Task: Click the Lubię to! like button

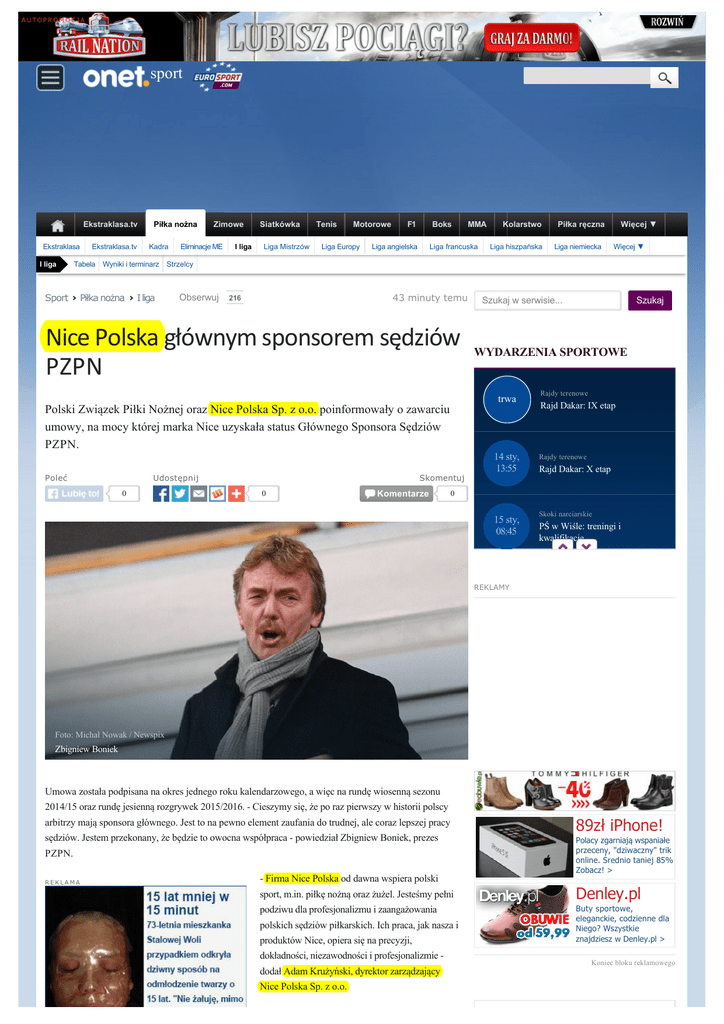Action: click(74, 494)
